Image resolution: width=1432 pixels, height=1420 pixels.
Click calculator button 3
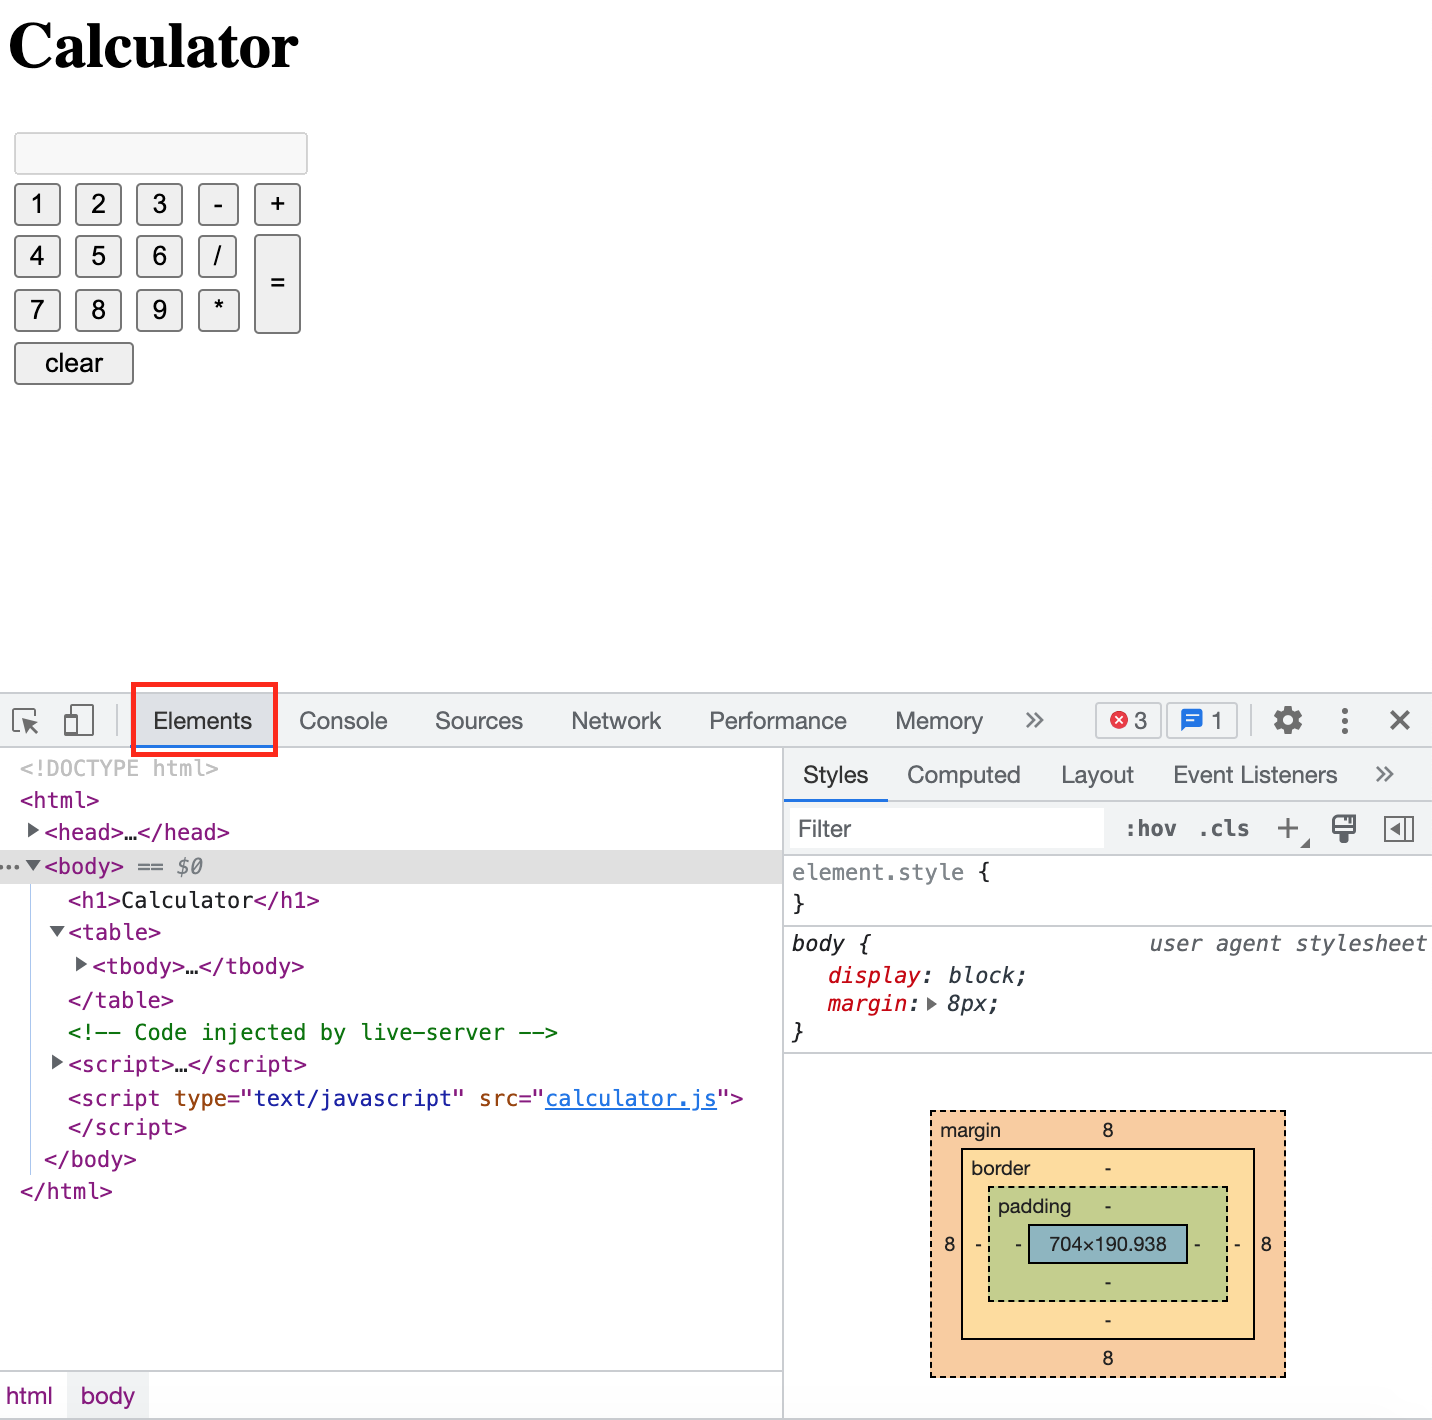(159, 204)
